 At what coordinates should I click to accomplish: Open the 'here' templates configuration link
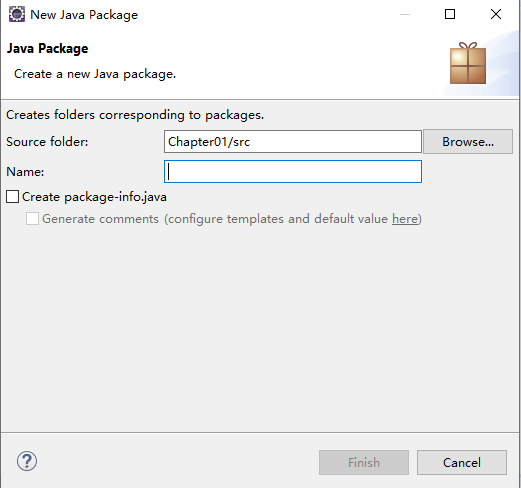[x=405, y=219]
